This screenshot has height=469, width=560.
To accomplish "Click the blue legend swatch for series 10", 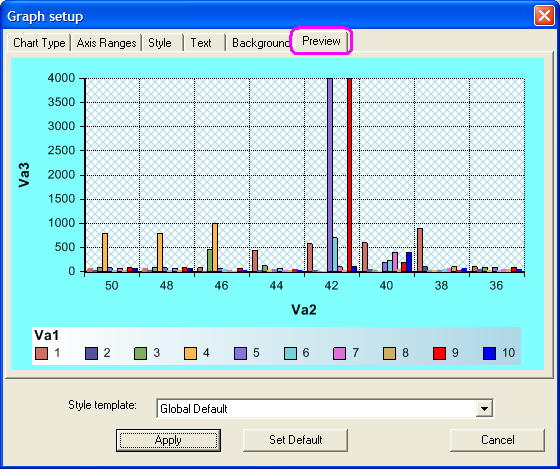I will point(489,353).
